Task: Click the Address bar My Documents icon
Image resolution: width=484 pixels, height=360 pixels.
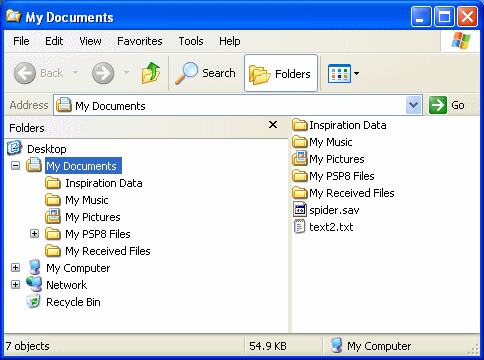Action: click(x=64, y=105)
